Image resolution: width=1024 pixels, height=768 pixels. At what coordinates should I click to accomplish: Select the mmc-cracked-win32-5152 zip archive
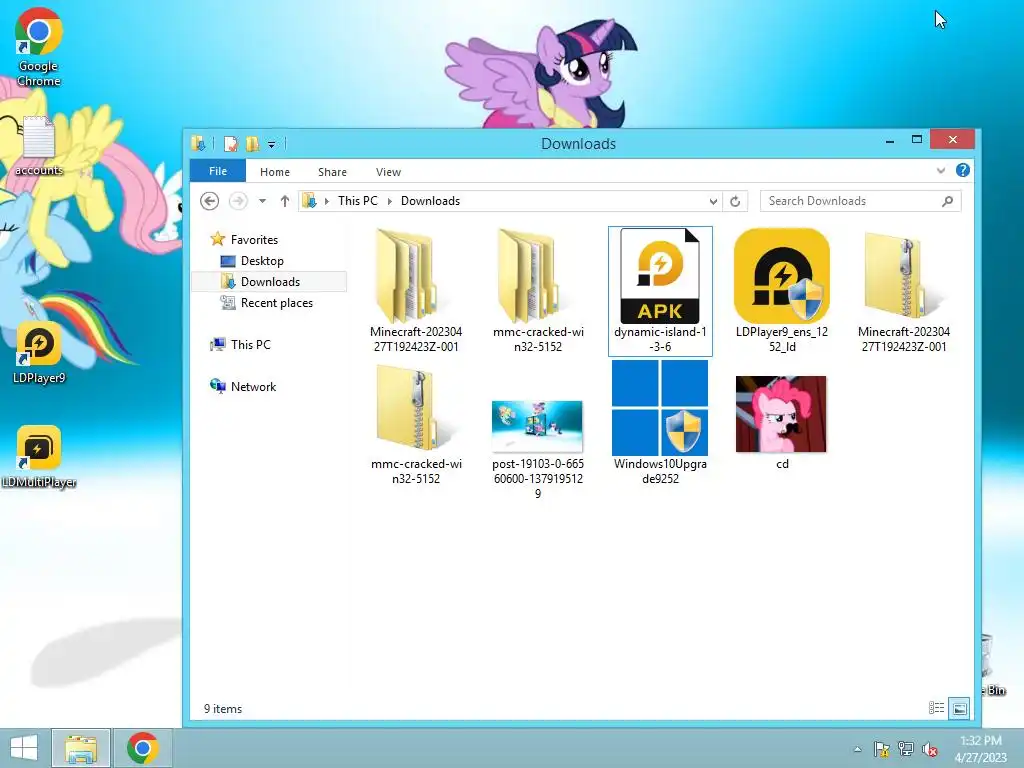[x=416, y=424]
